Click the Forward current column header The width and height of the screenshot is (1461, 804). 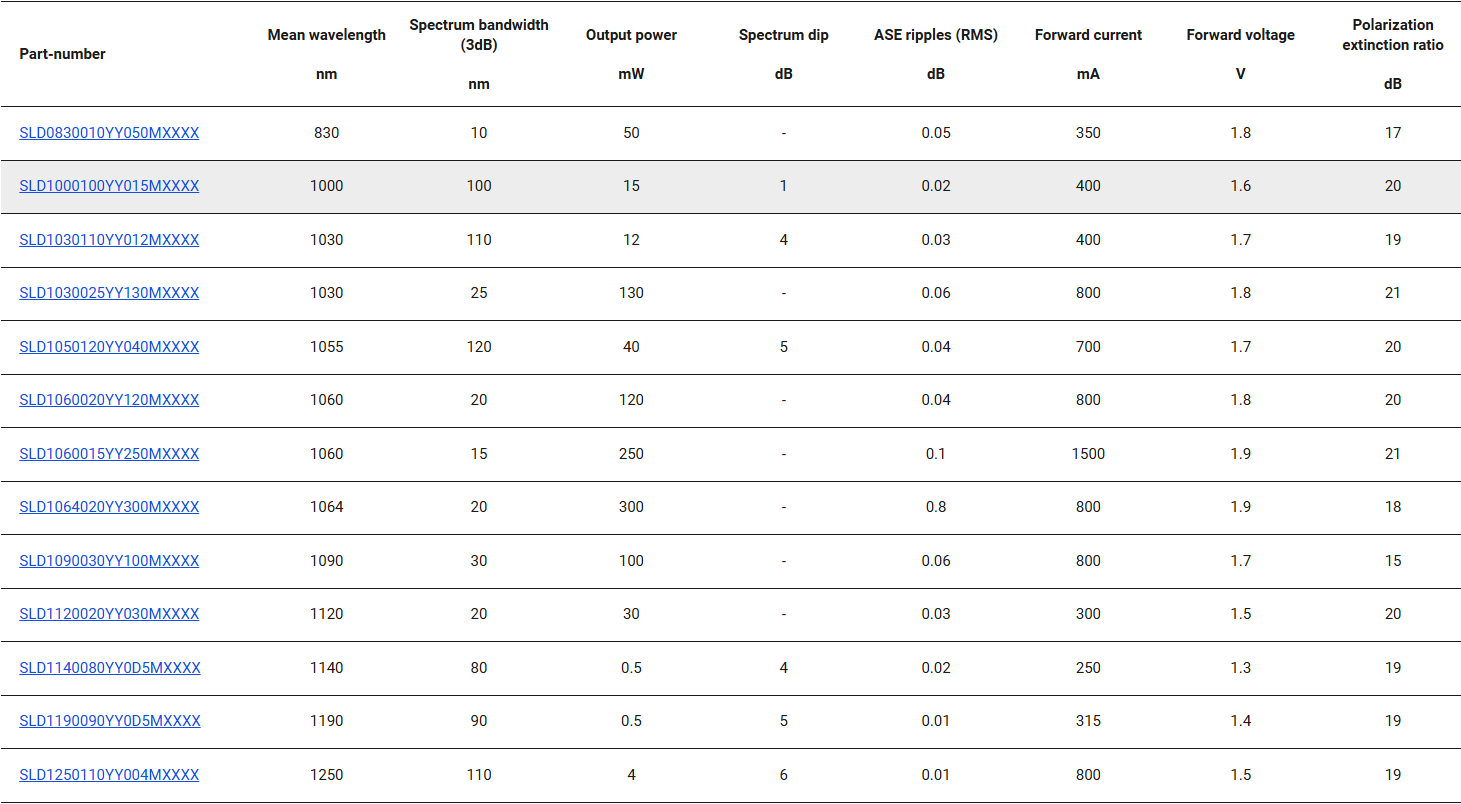pyautogui.click(x=1088, y=35)
